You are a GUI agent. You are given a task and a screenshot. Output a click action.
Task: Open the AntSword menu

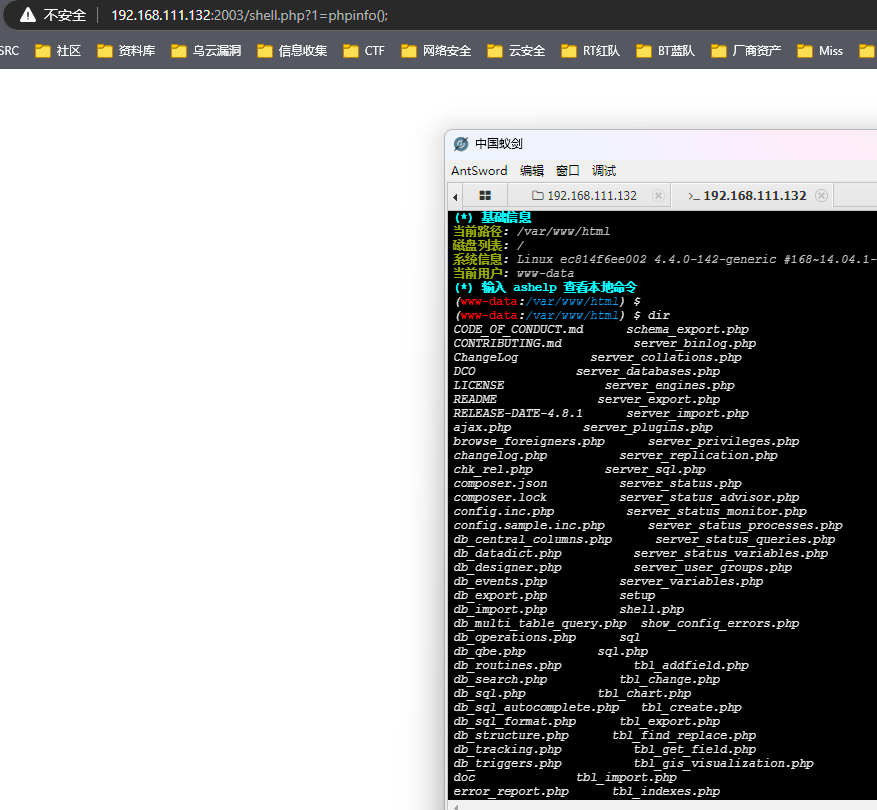click(x=479, y=171)
